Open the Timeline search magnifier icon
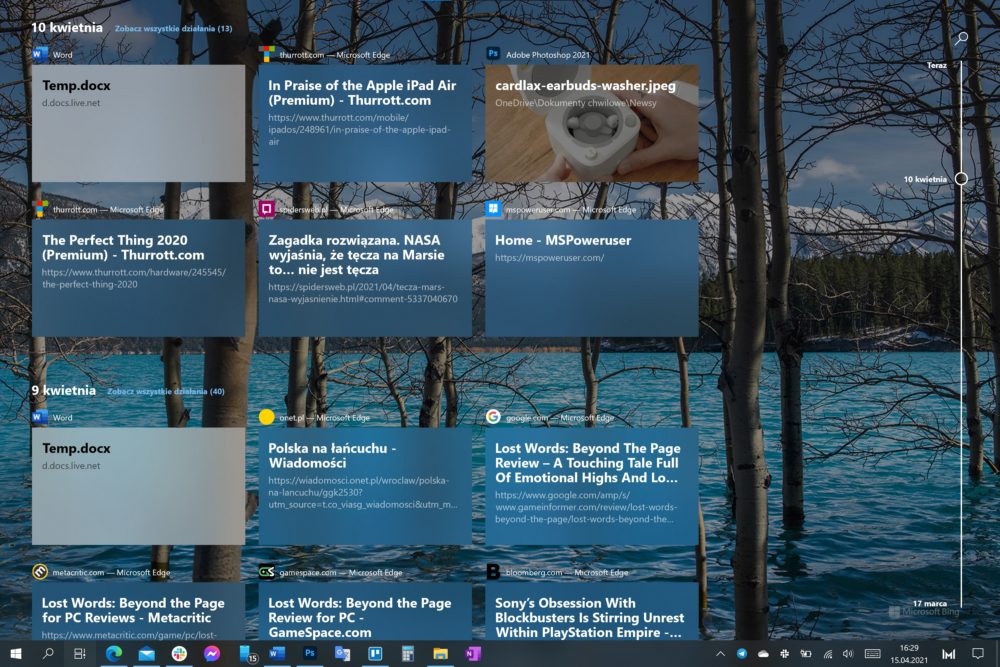The image size is (1000, 667). coord(960,39)
